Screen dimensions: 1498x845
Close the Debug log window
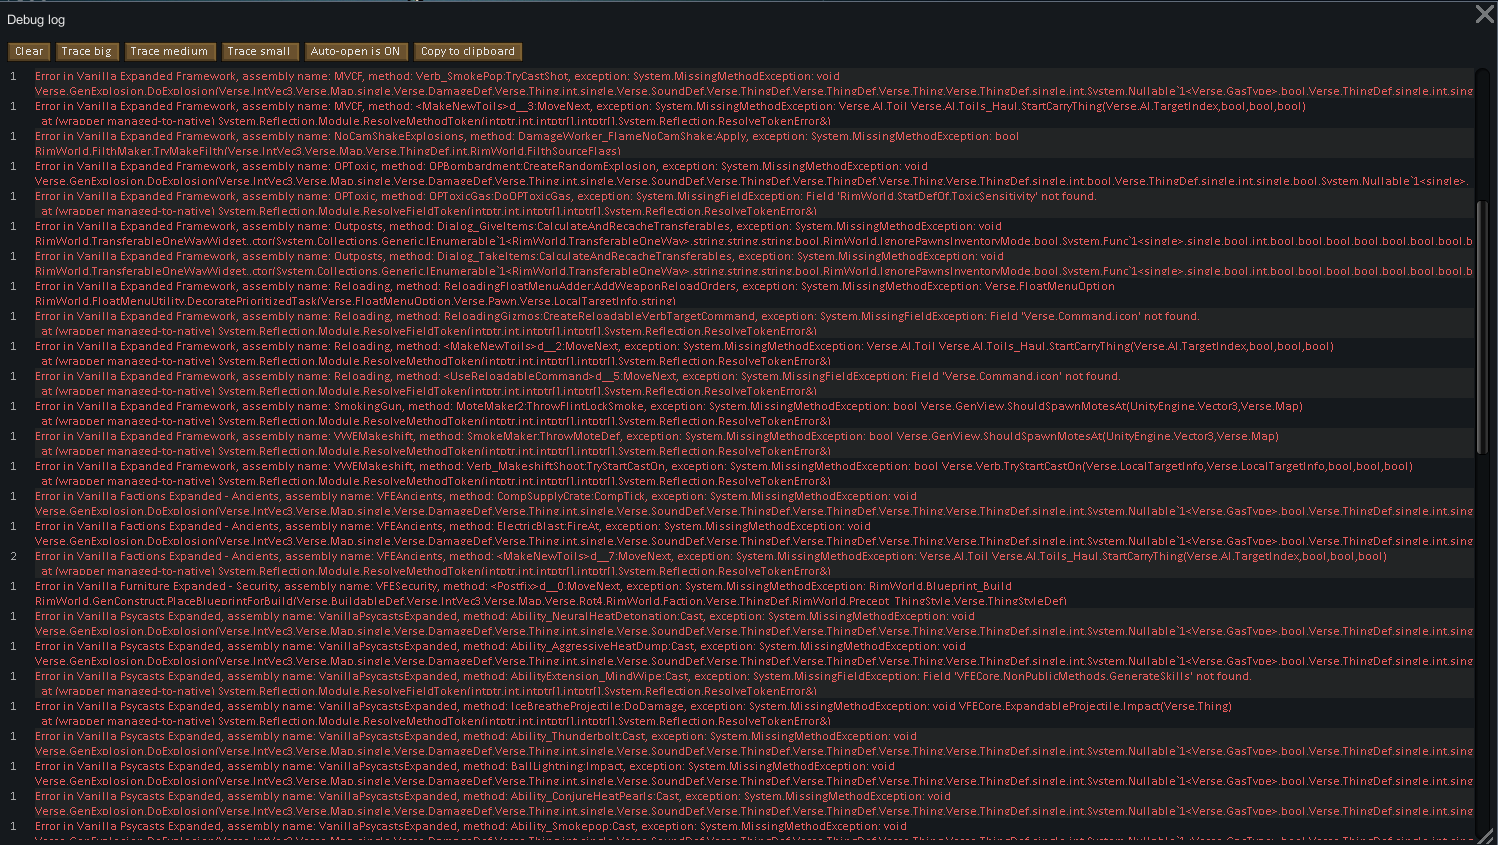pyautogui.click(x=1485, y=14)
